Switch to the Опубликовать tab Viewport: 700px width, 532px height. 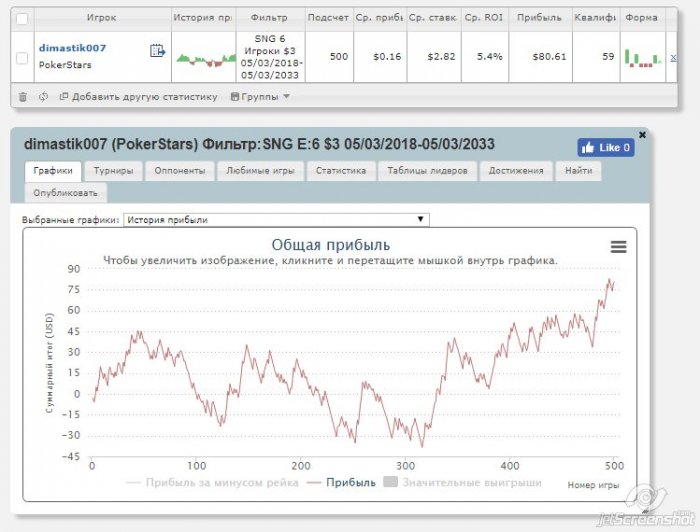66,193
